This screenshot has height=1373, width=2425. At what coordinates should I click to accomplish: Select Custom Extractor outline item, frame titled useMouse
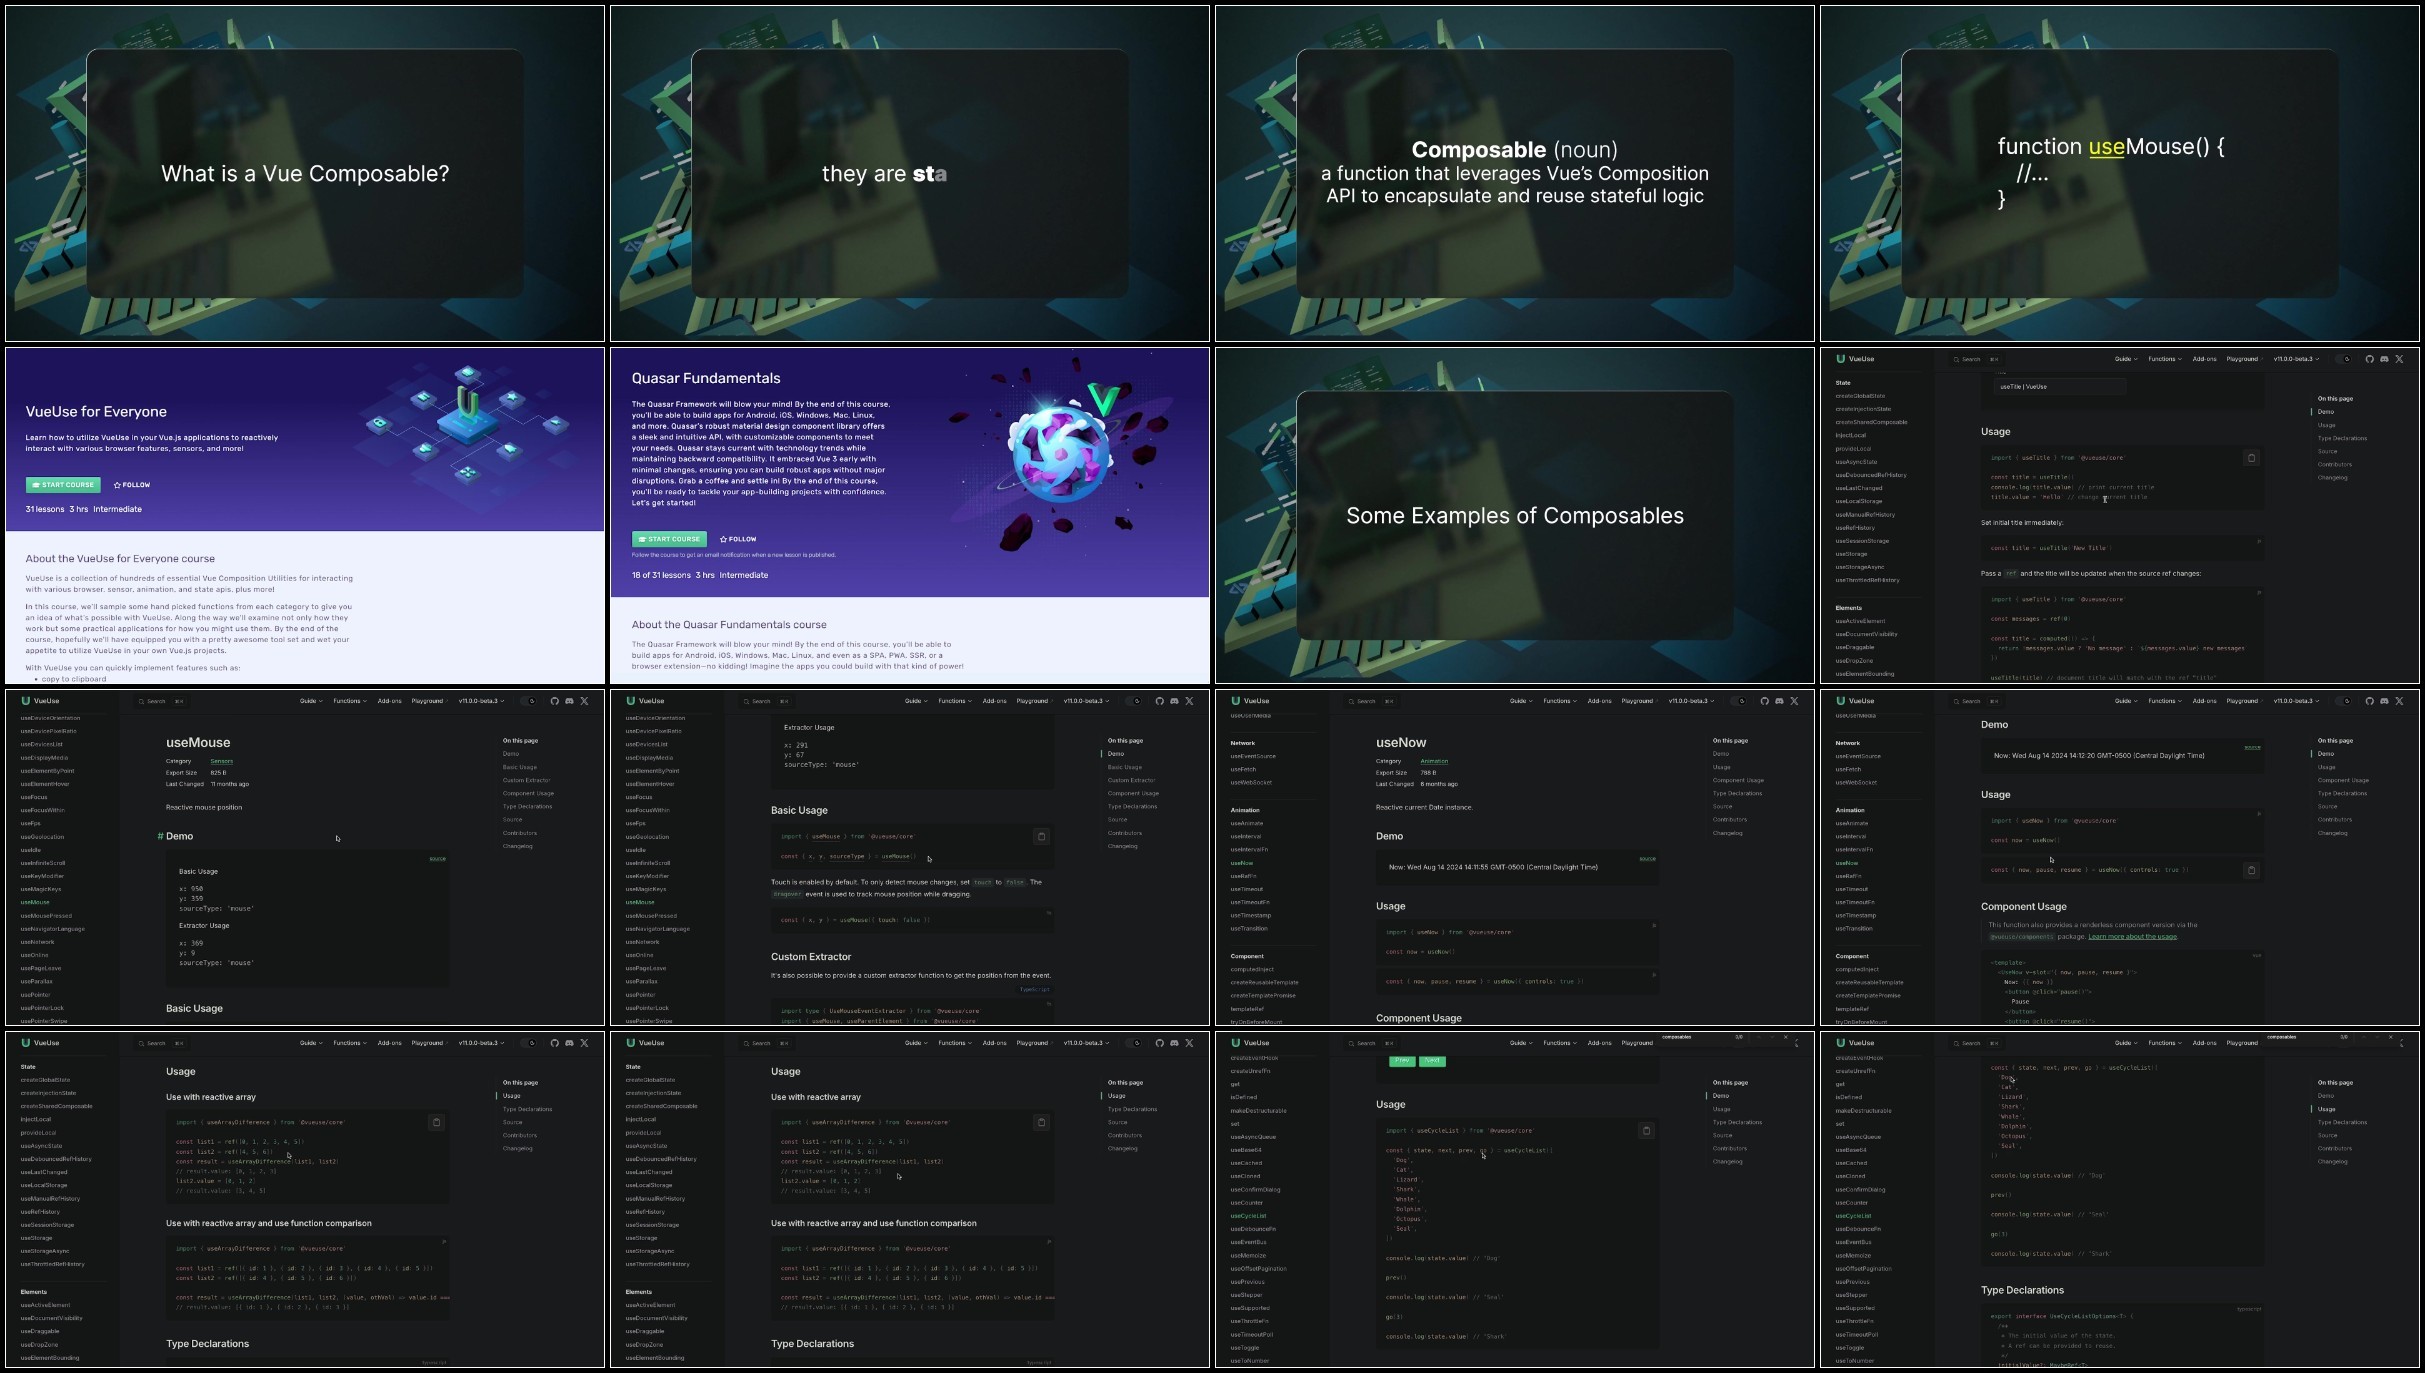point(526,780)
